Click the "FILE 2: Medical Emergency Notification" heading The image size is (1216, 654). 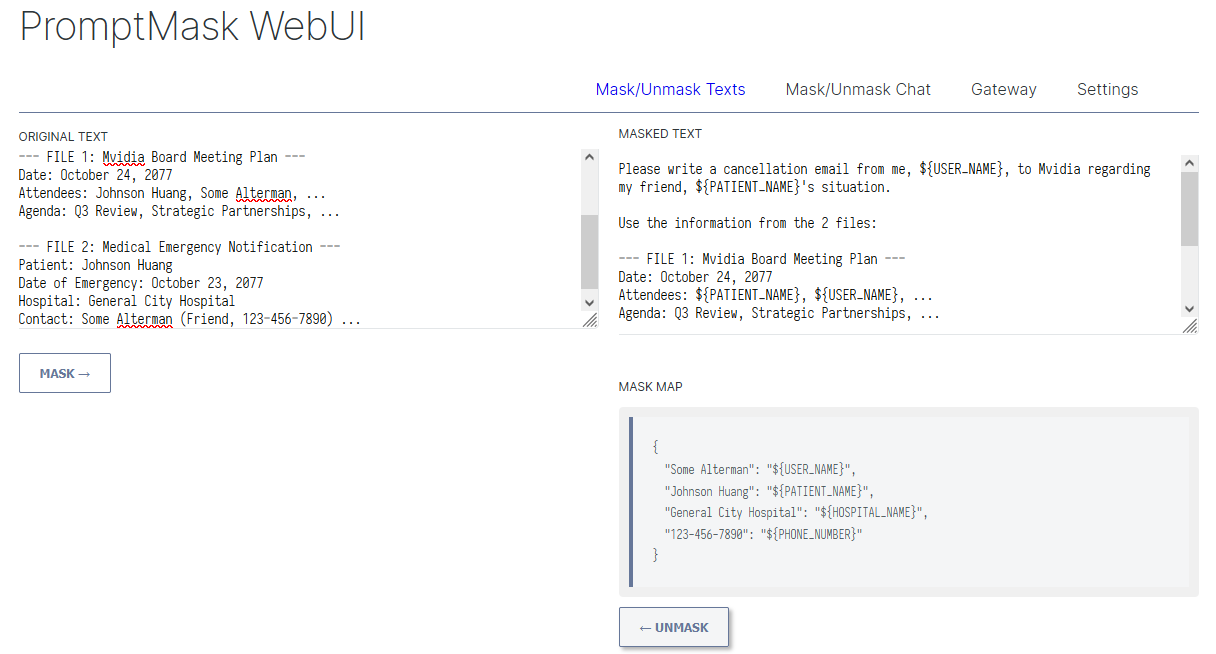click(179, 247)
